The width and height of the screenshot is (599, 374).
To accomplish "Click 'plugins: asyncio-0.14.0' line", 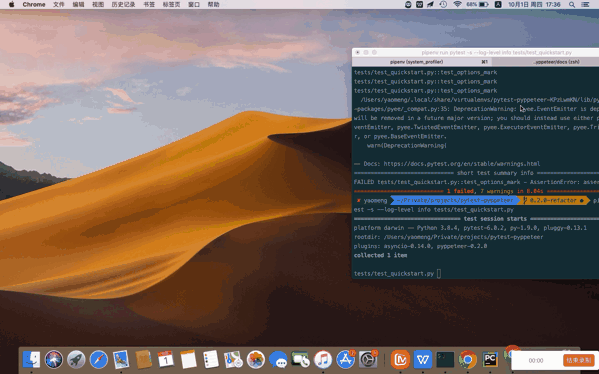I will 420,246.
